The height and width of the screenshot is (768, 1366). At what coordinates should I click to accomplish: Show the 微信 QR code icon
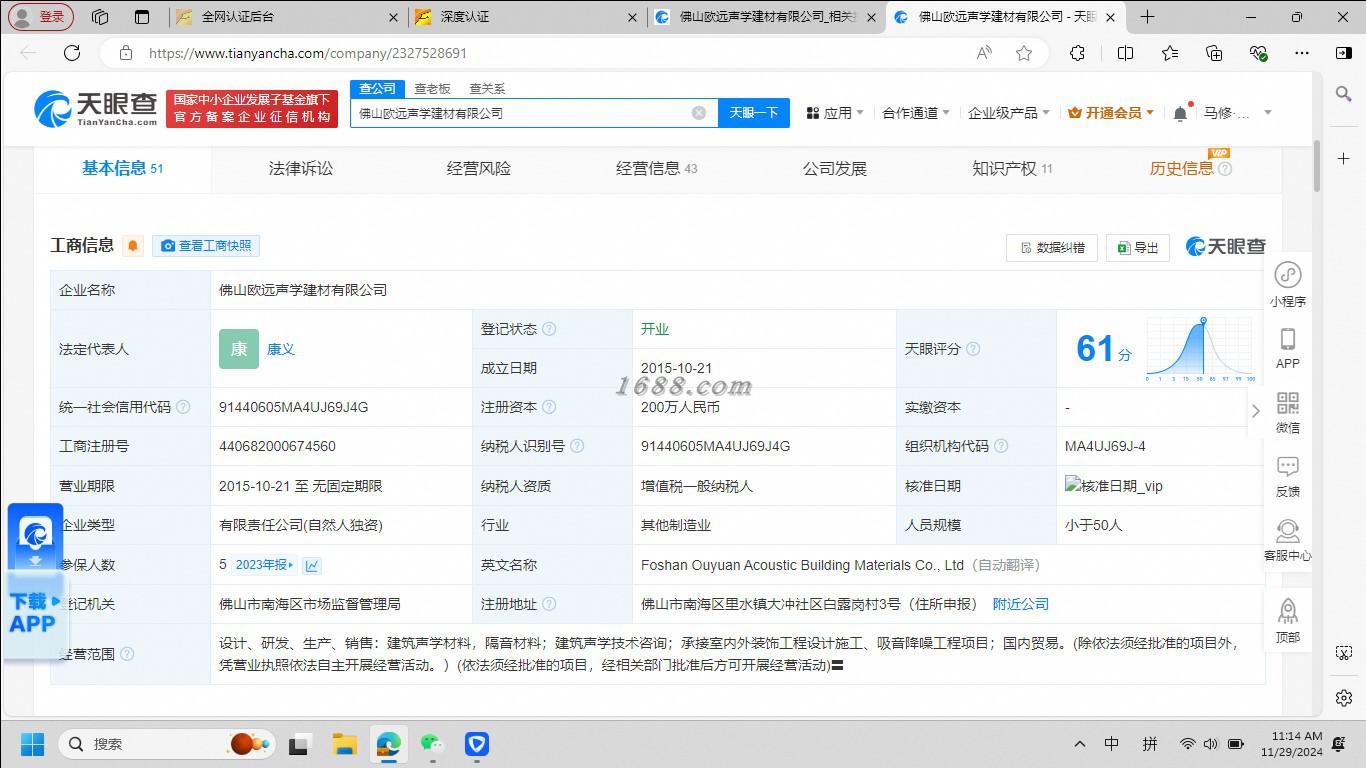(x=1287, y=412)
